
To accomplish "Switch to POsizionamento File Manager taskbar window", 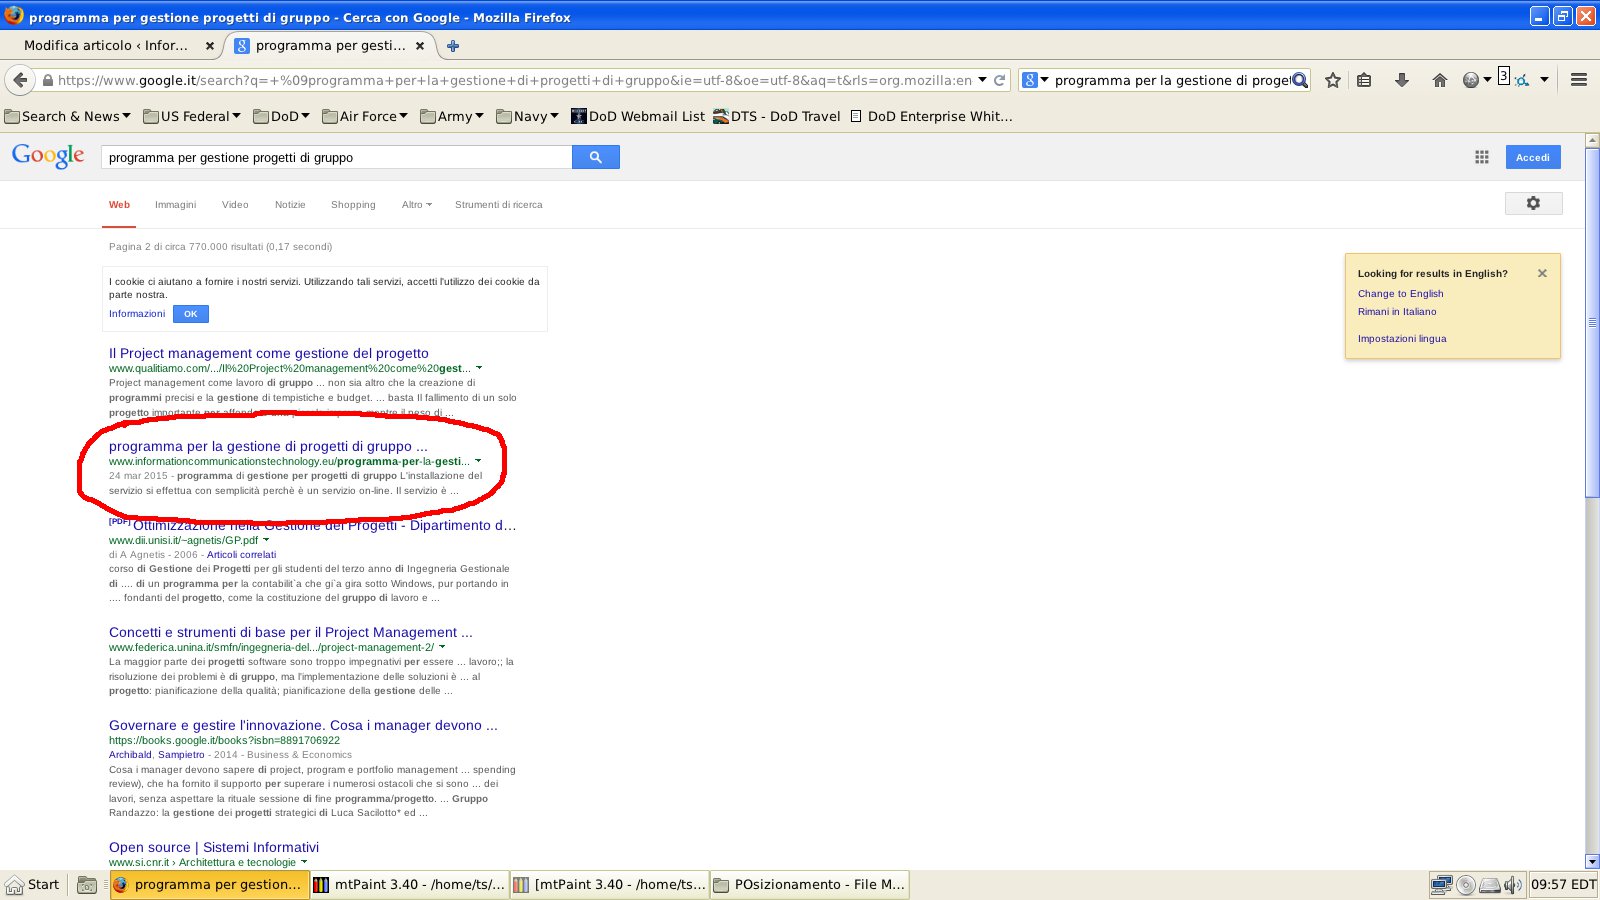I will point(808,885).
